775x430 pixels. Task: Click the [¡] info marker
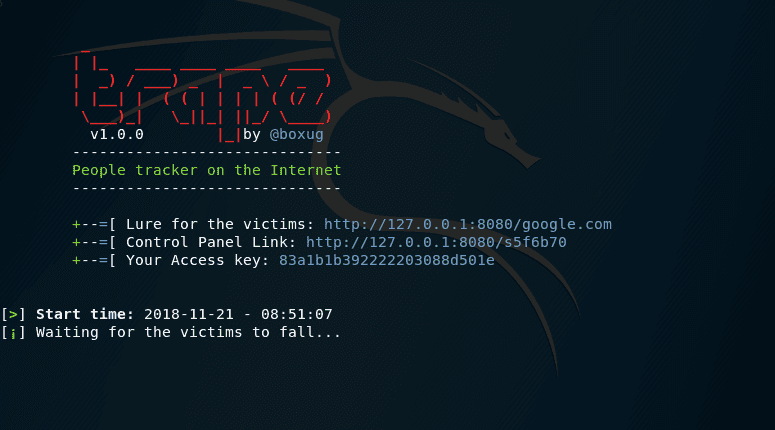click(x=13, y=333)
